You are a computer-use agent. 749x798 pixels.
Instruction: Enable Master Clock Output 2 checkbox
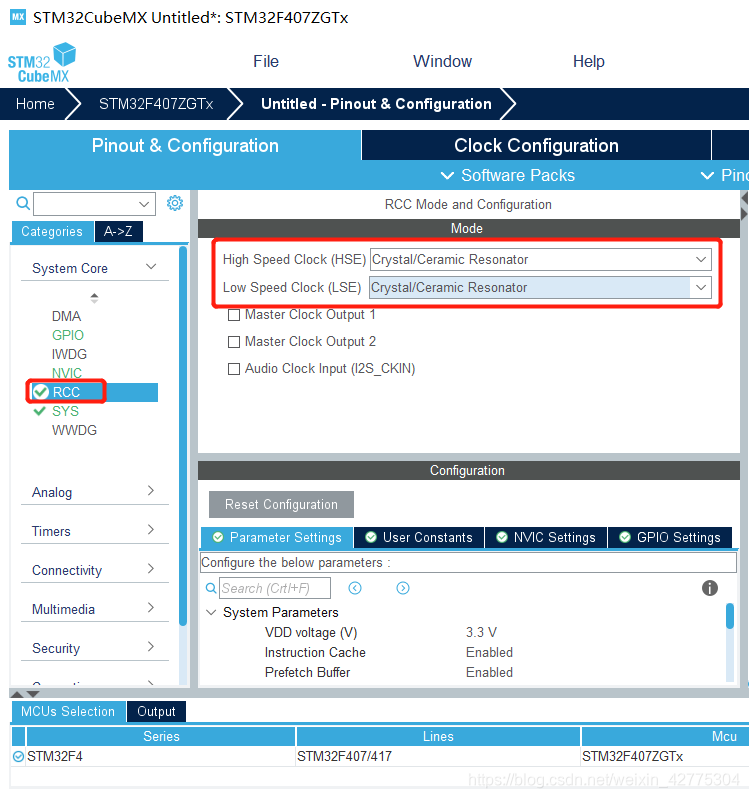pyautogui.click(x=234, y=342)
